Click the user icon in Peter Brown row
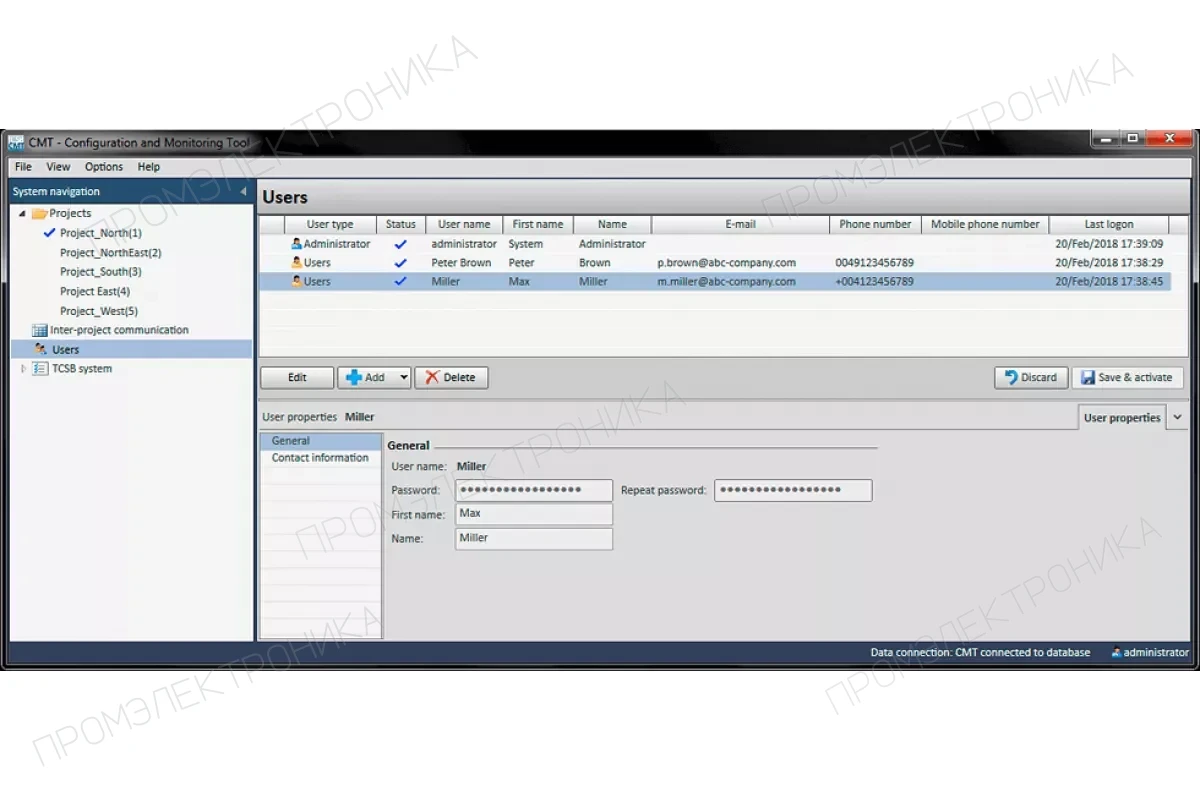The width and height of the screenshot is (1200, 800). click(296, 263)
